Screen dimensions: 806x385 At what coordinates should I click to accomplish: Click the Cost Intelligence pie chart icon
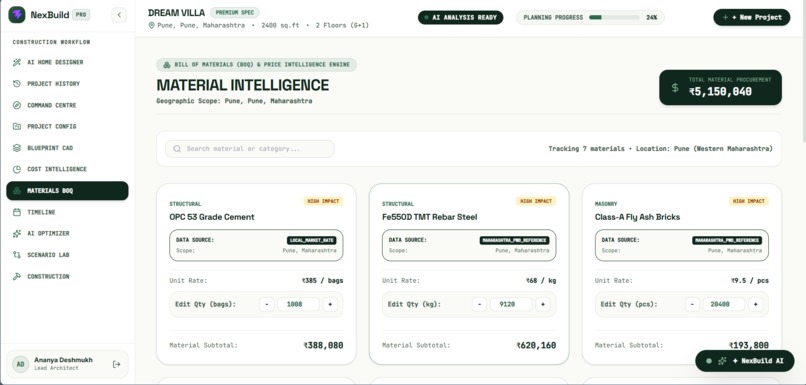(17, 169)
